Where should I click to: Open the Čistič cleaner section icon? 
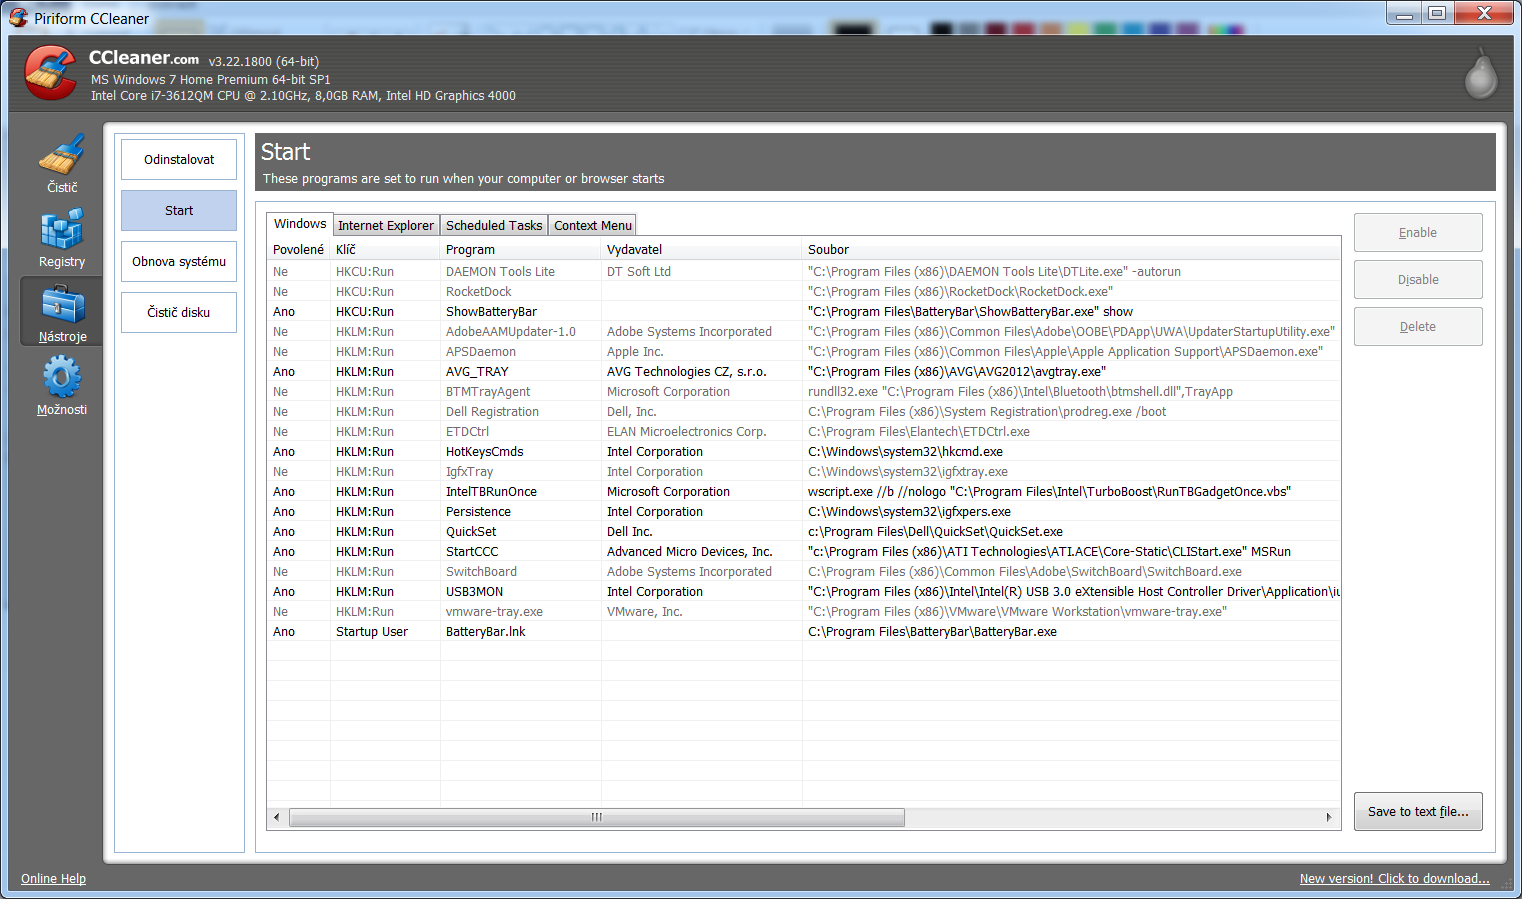[x=62, y=155]
